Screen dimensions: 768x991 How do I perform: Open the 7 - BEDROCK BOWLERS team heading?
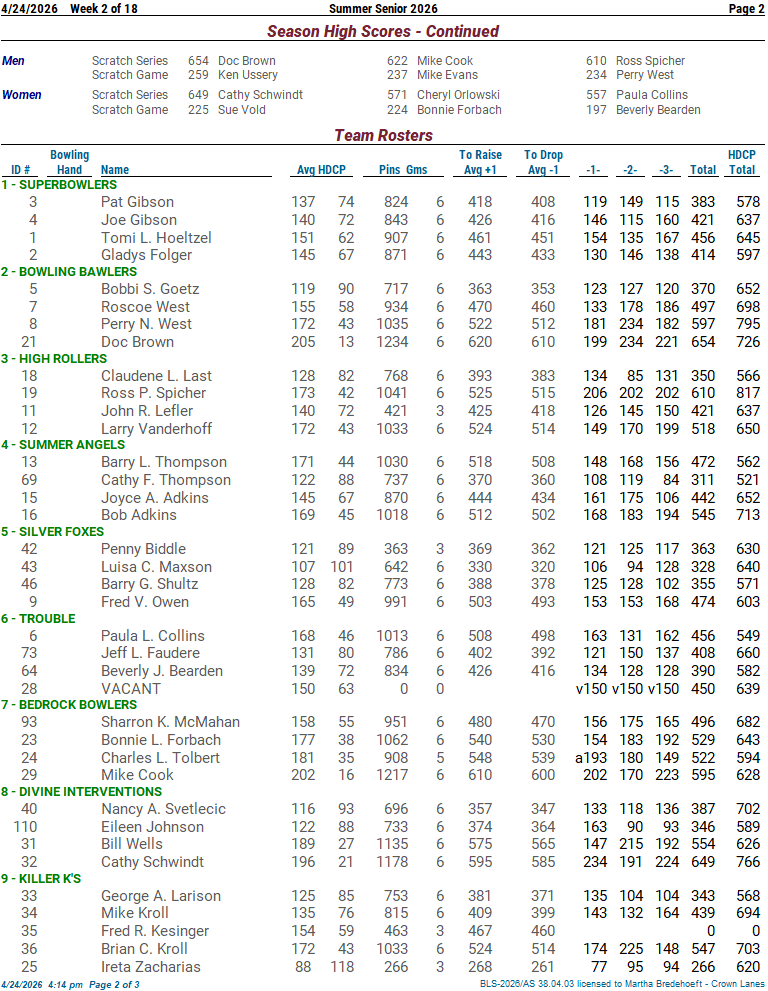[69, 705]
